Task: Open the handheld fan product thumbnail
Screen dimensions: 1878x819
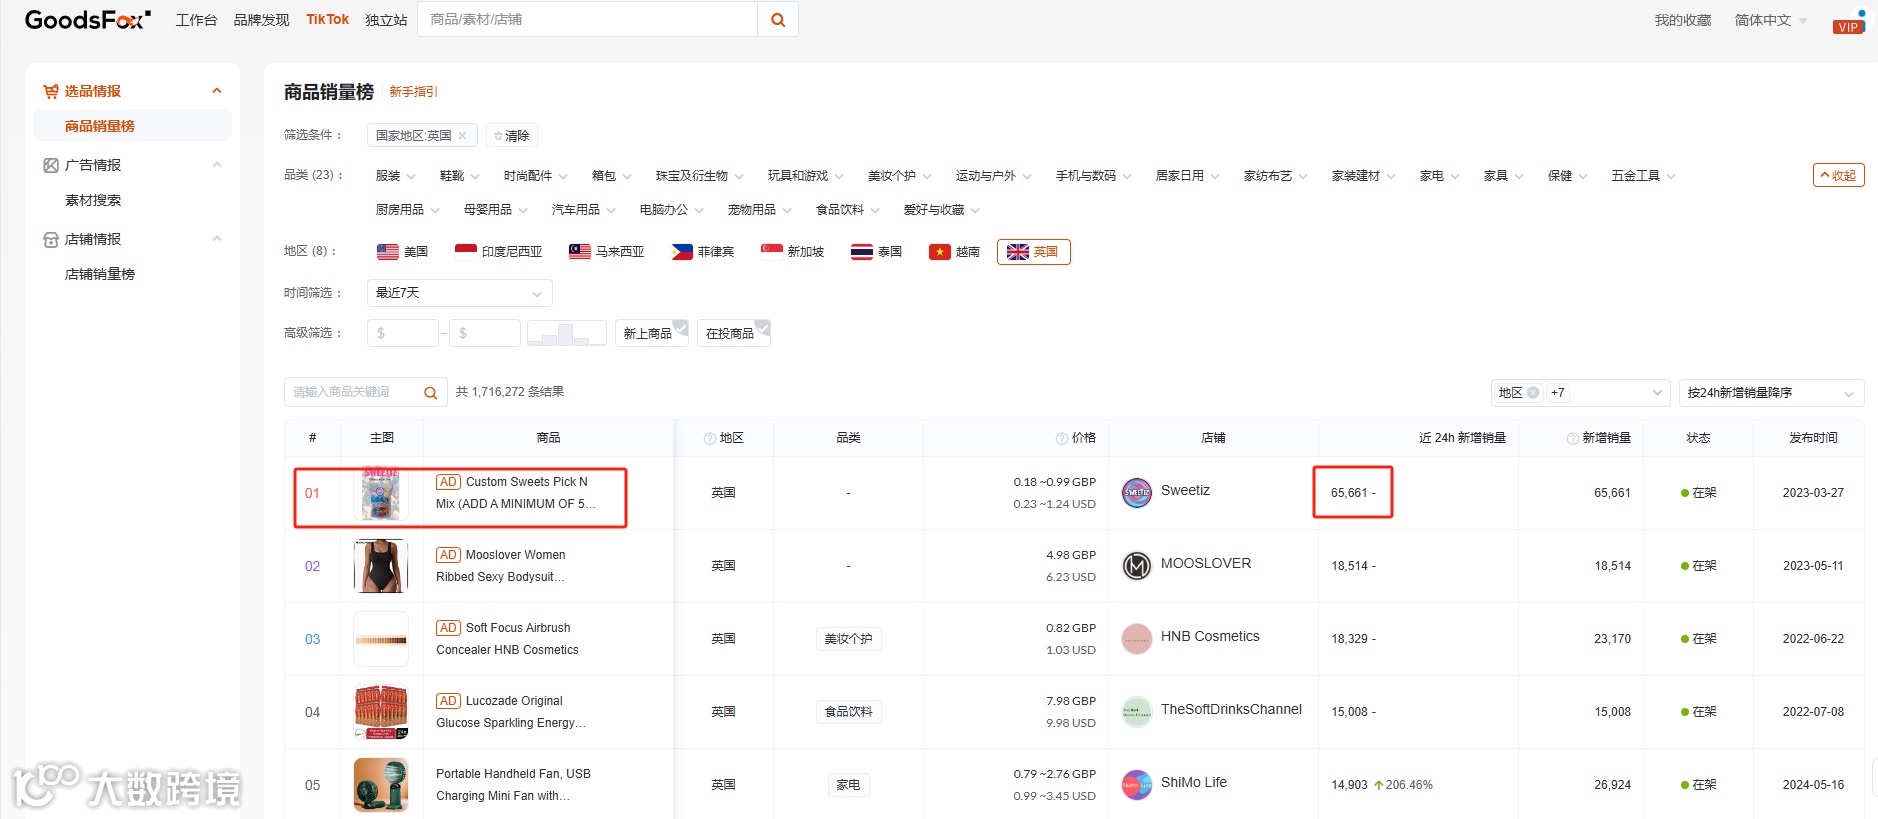Action: 380,785
